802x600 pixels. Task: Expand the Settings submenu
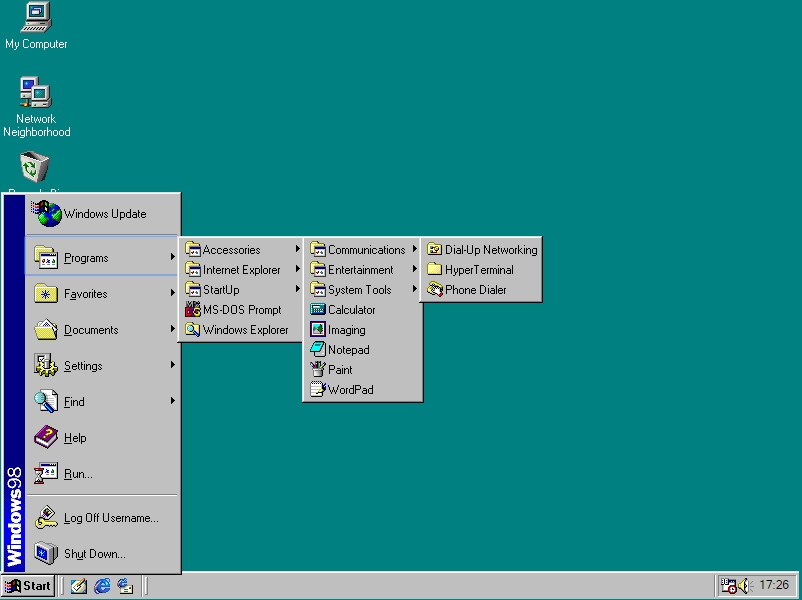coord(102,366)
